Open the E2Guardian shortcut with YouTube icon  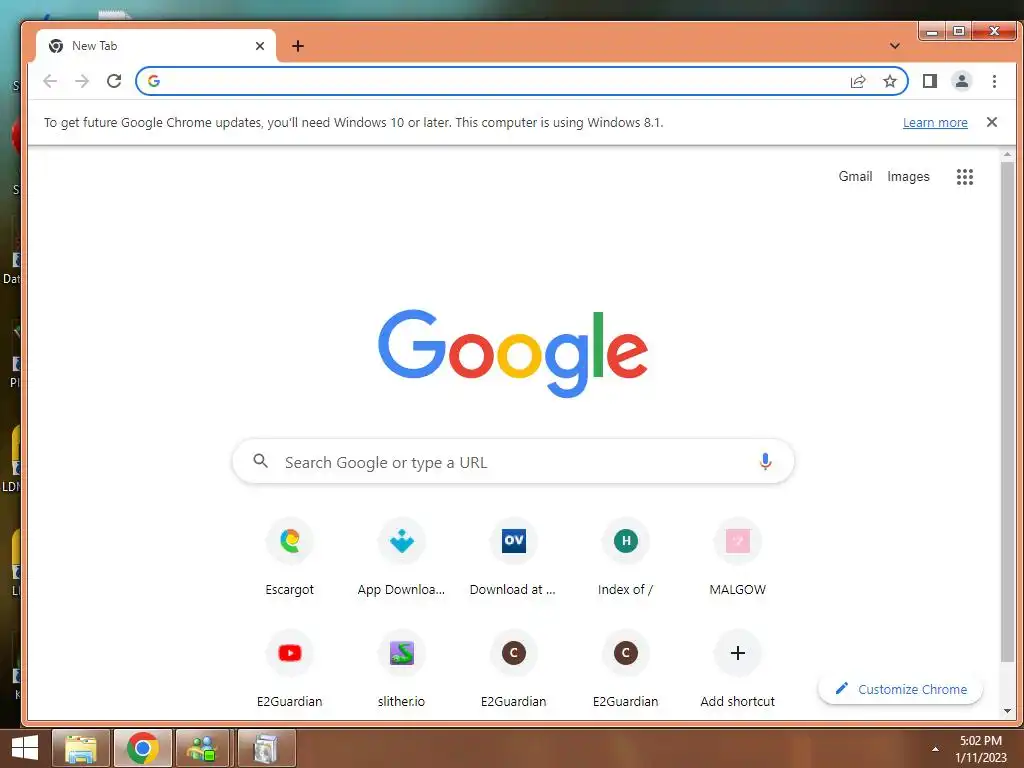289,669
